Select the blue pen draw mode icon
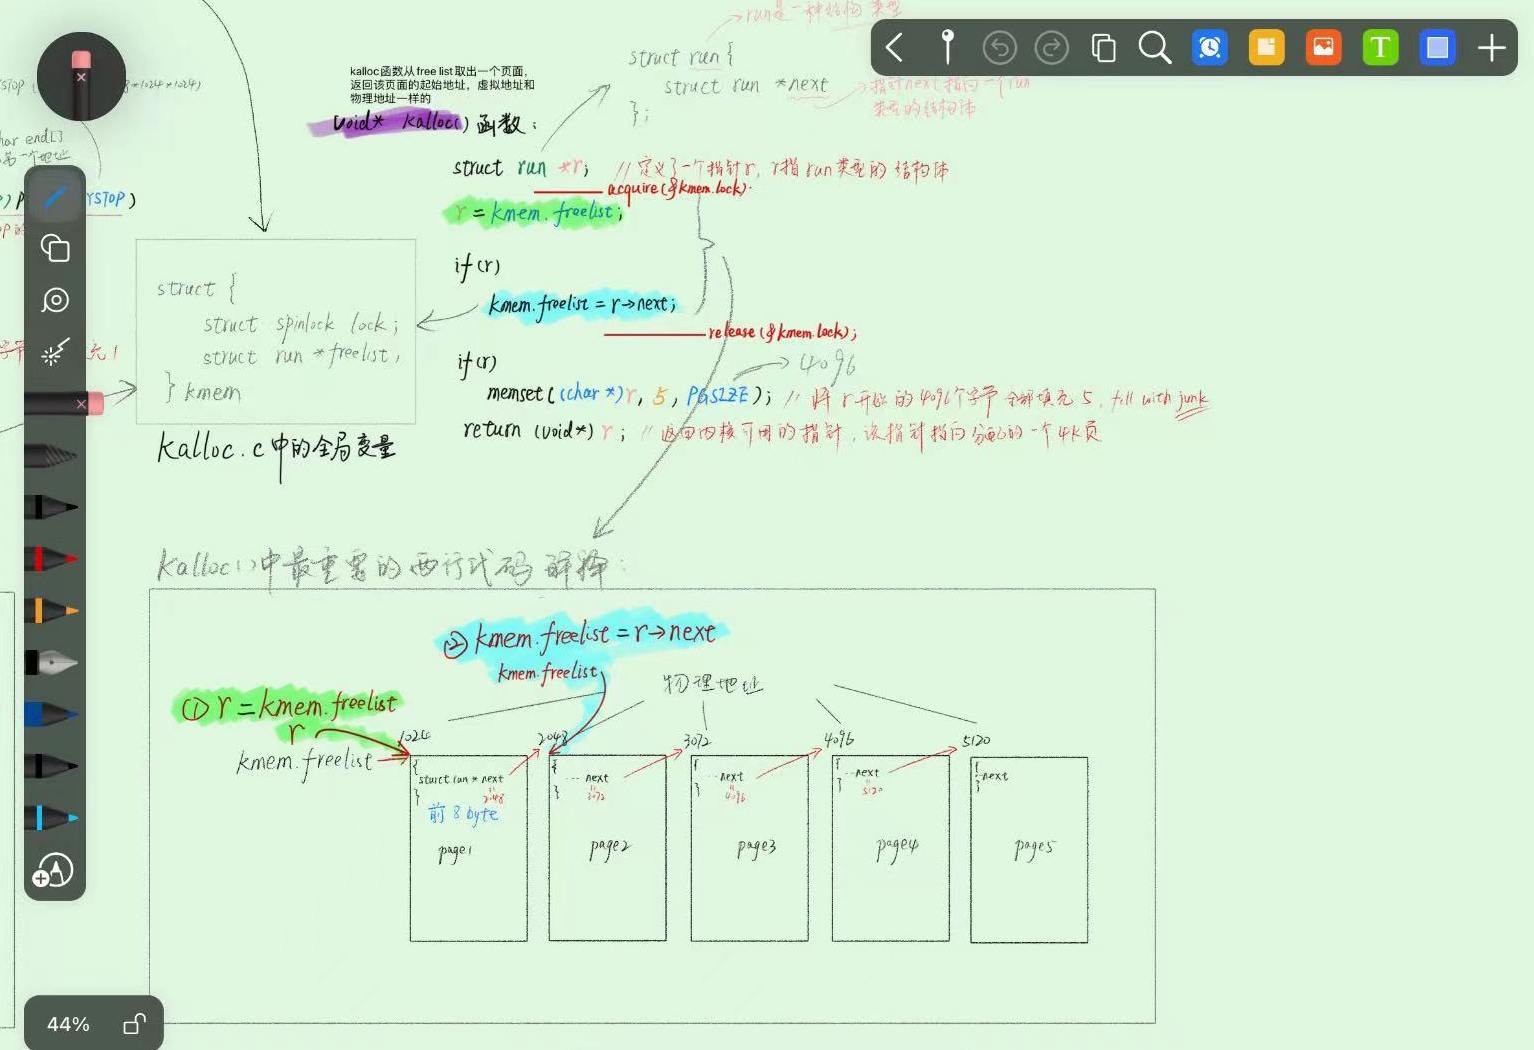 (x=55, y=197)
